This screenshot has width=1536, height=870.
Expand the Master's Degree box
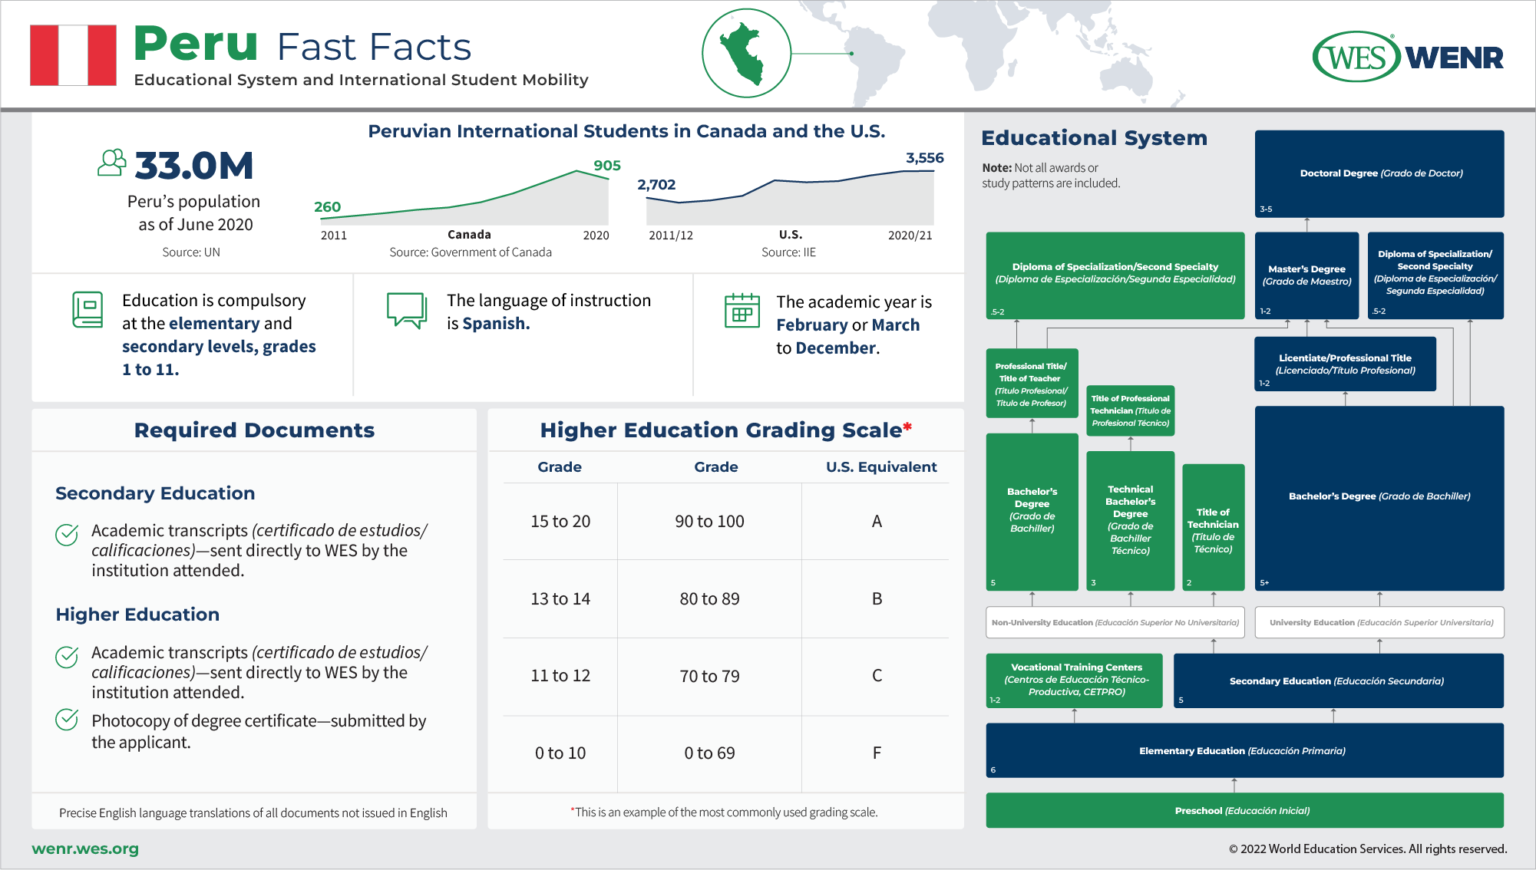click(1306, 275)
